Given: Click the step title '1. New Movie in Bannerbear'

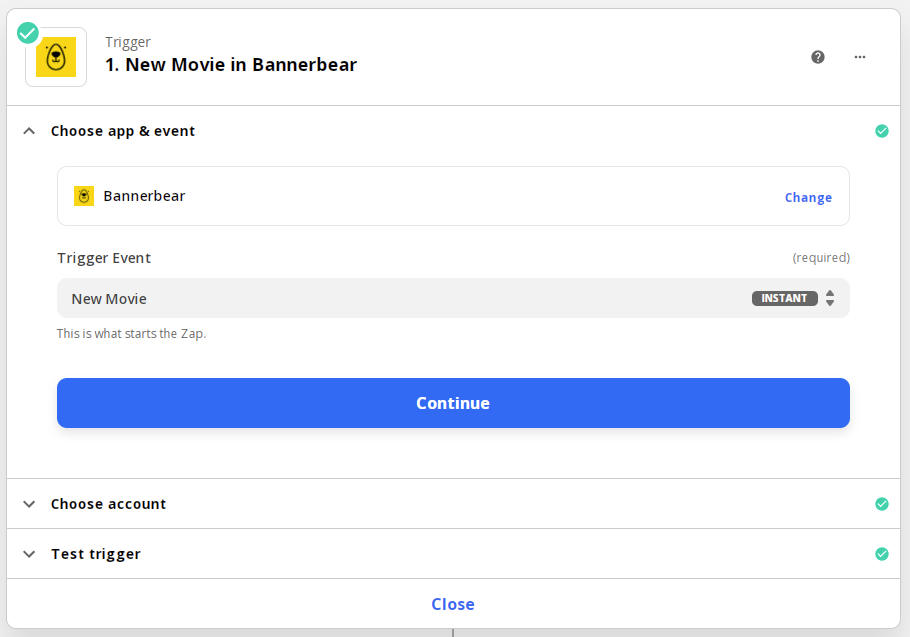Looking at the screenshot, I should coord(231,65).
